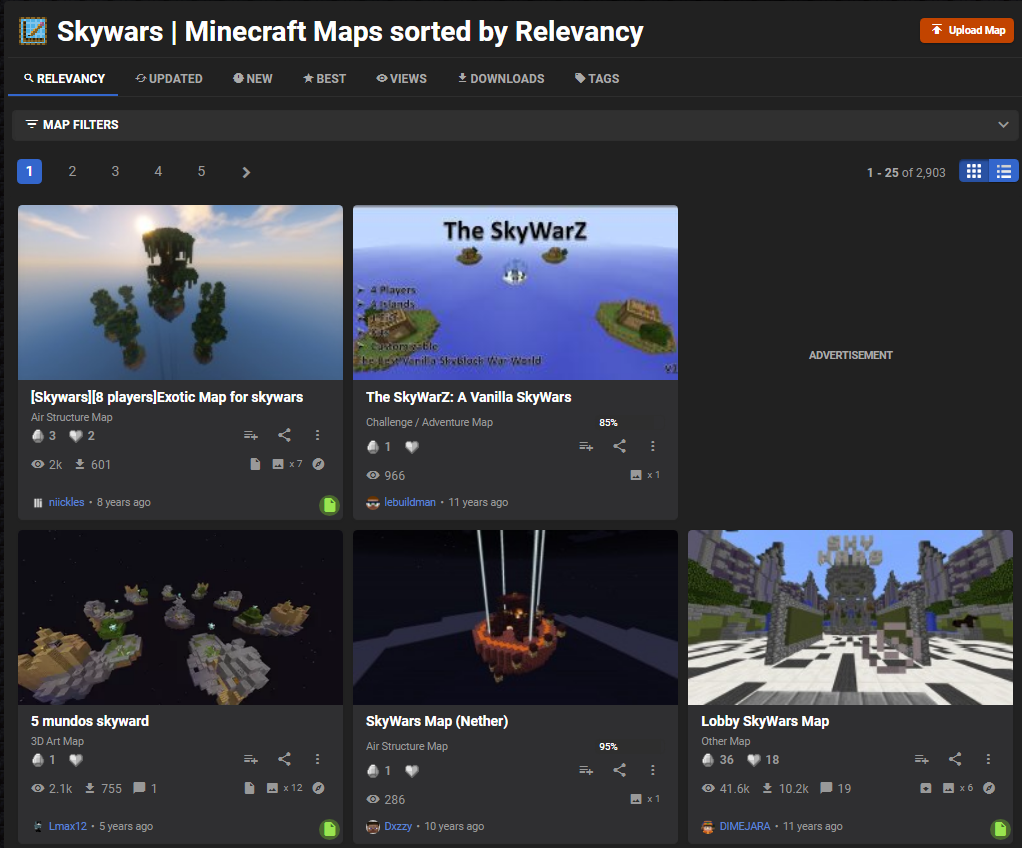Click the next page arrow

pyautogui.click(x=246, y=172)
